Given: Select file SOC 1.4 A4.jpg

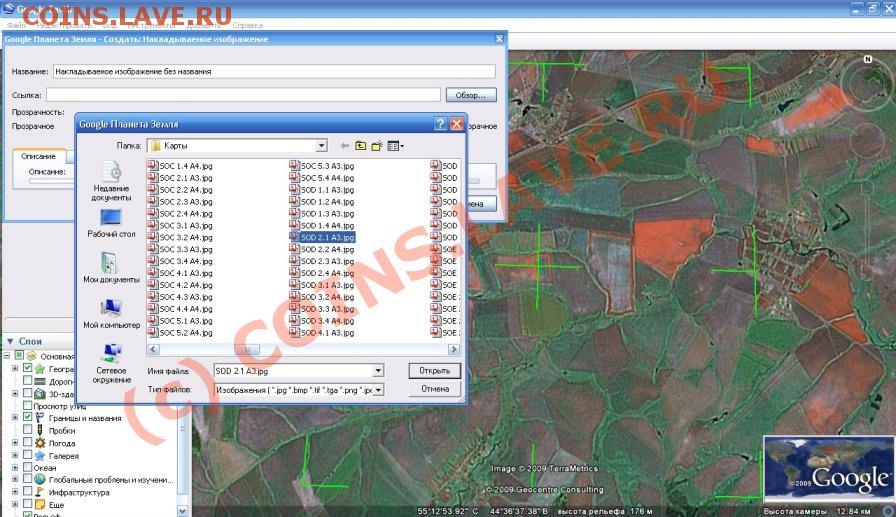Looking at the screenshot, I should click(x=180, y=166).
